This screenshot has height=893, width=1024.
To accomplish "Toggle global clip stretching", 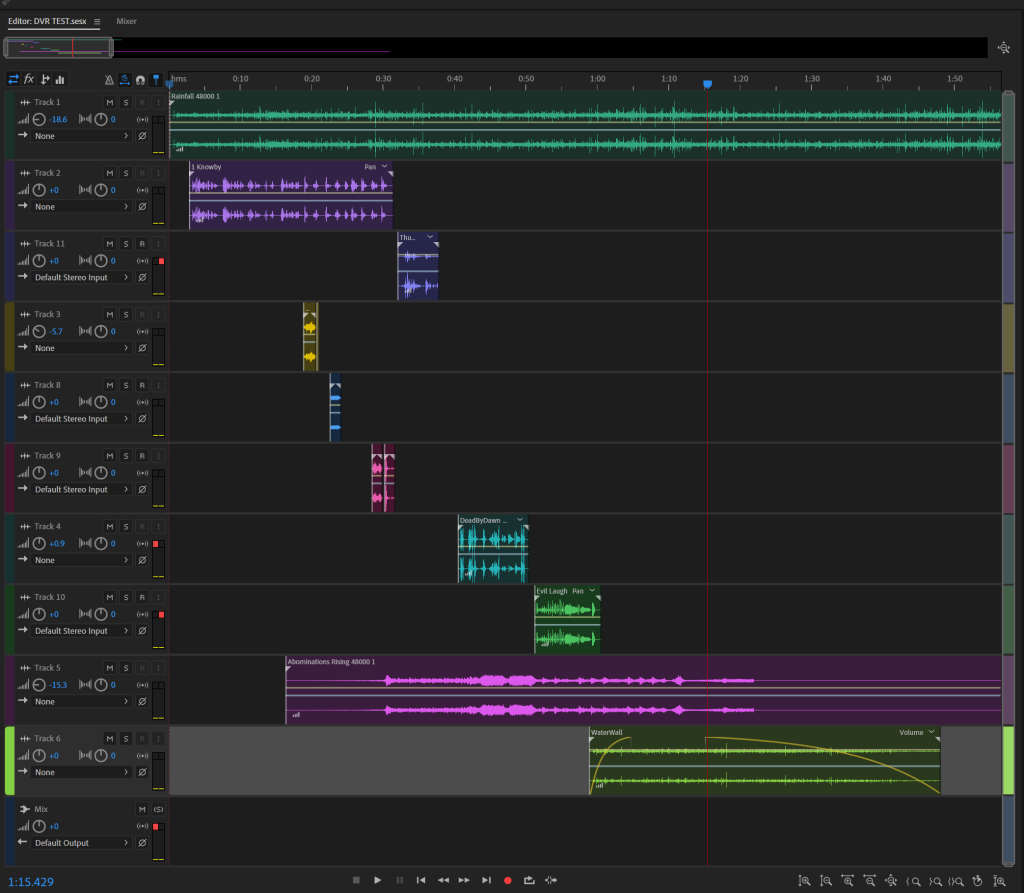I will click(x=125, y=79).
